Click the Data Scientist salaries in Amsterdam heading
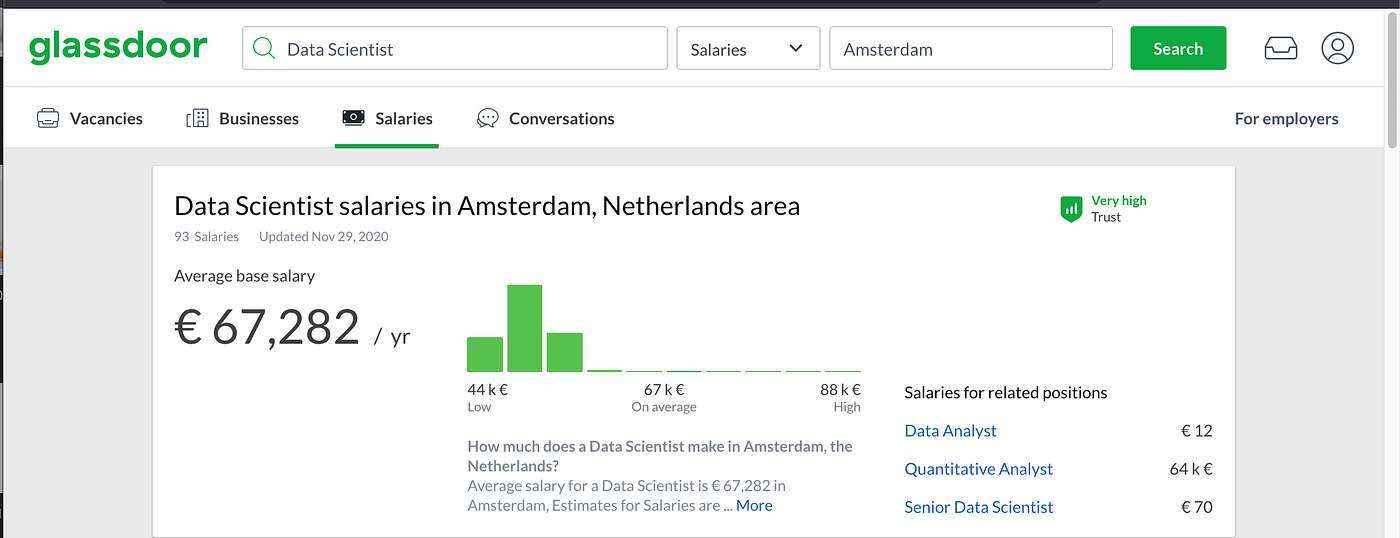Screen dimensions: 1400x538 [x=487, y=206]
